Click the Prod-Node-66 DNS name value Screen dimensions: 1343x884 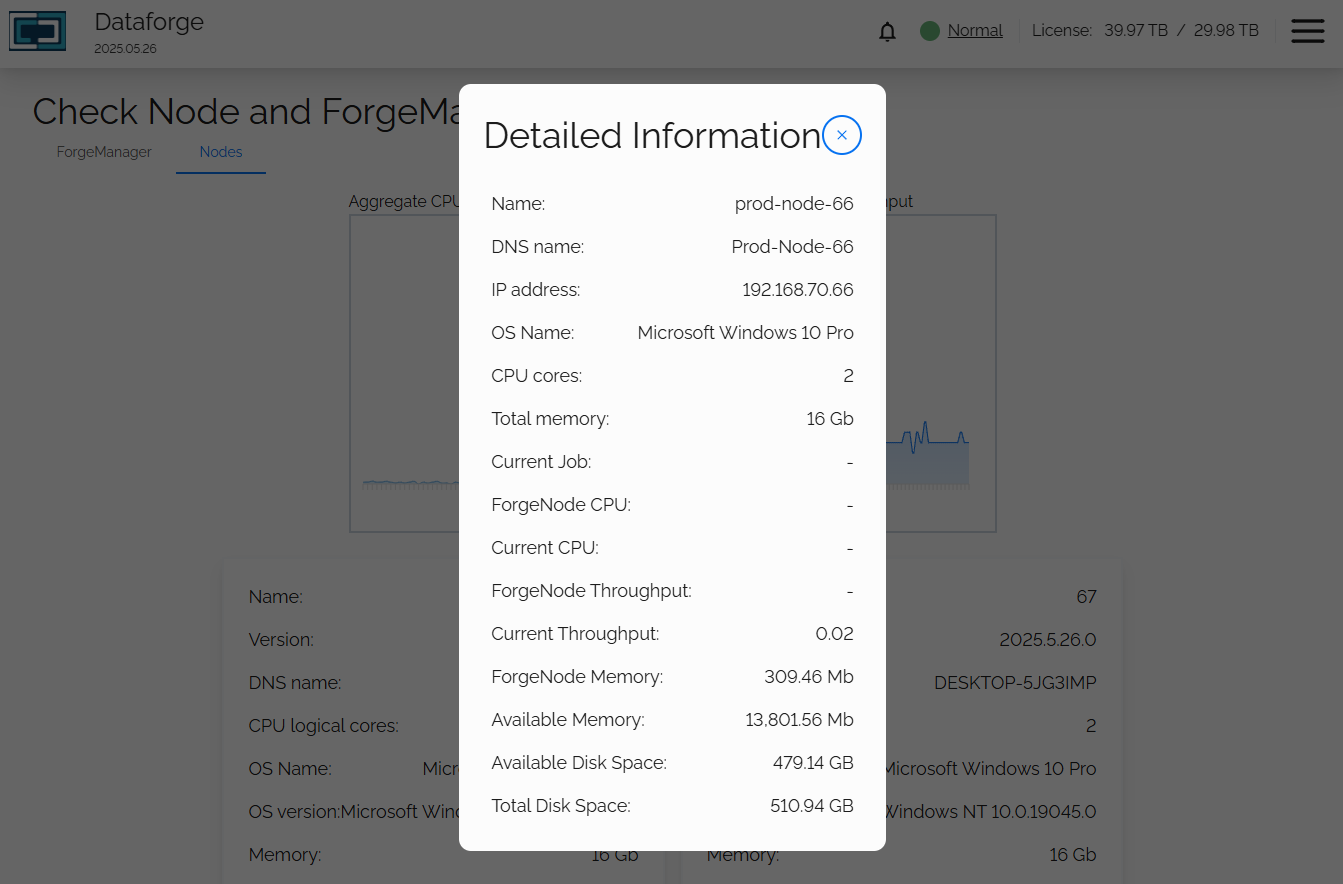(x=792, y=247)
